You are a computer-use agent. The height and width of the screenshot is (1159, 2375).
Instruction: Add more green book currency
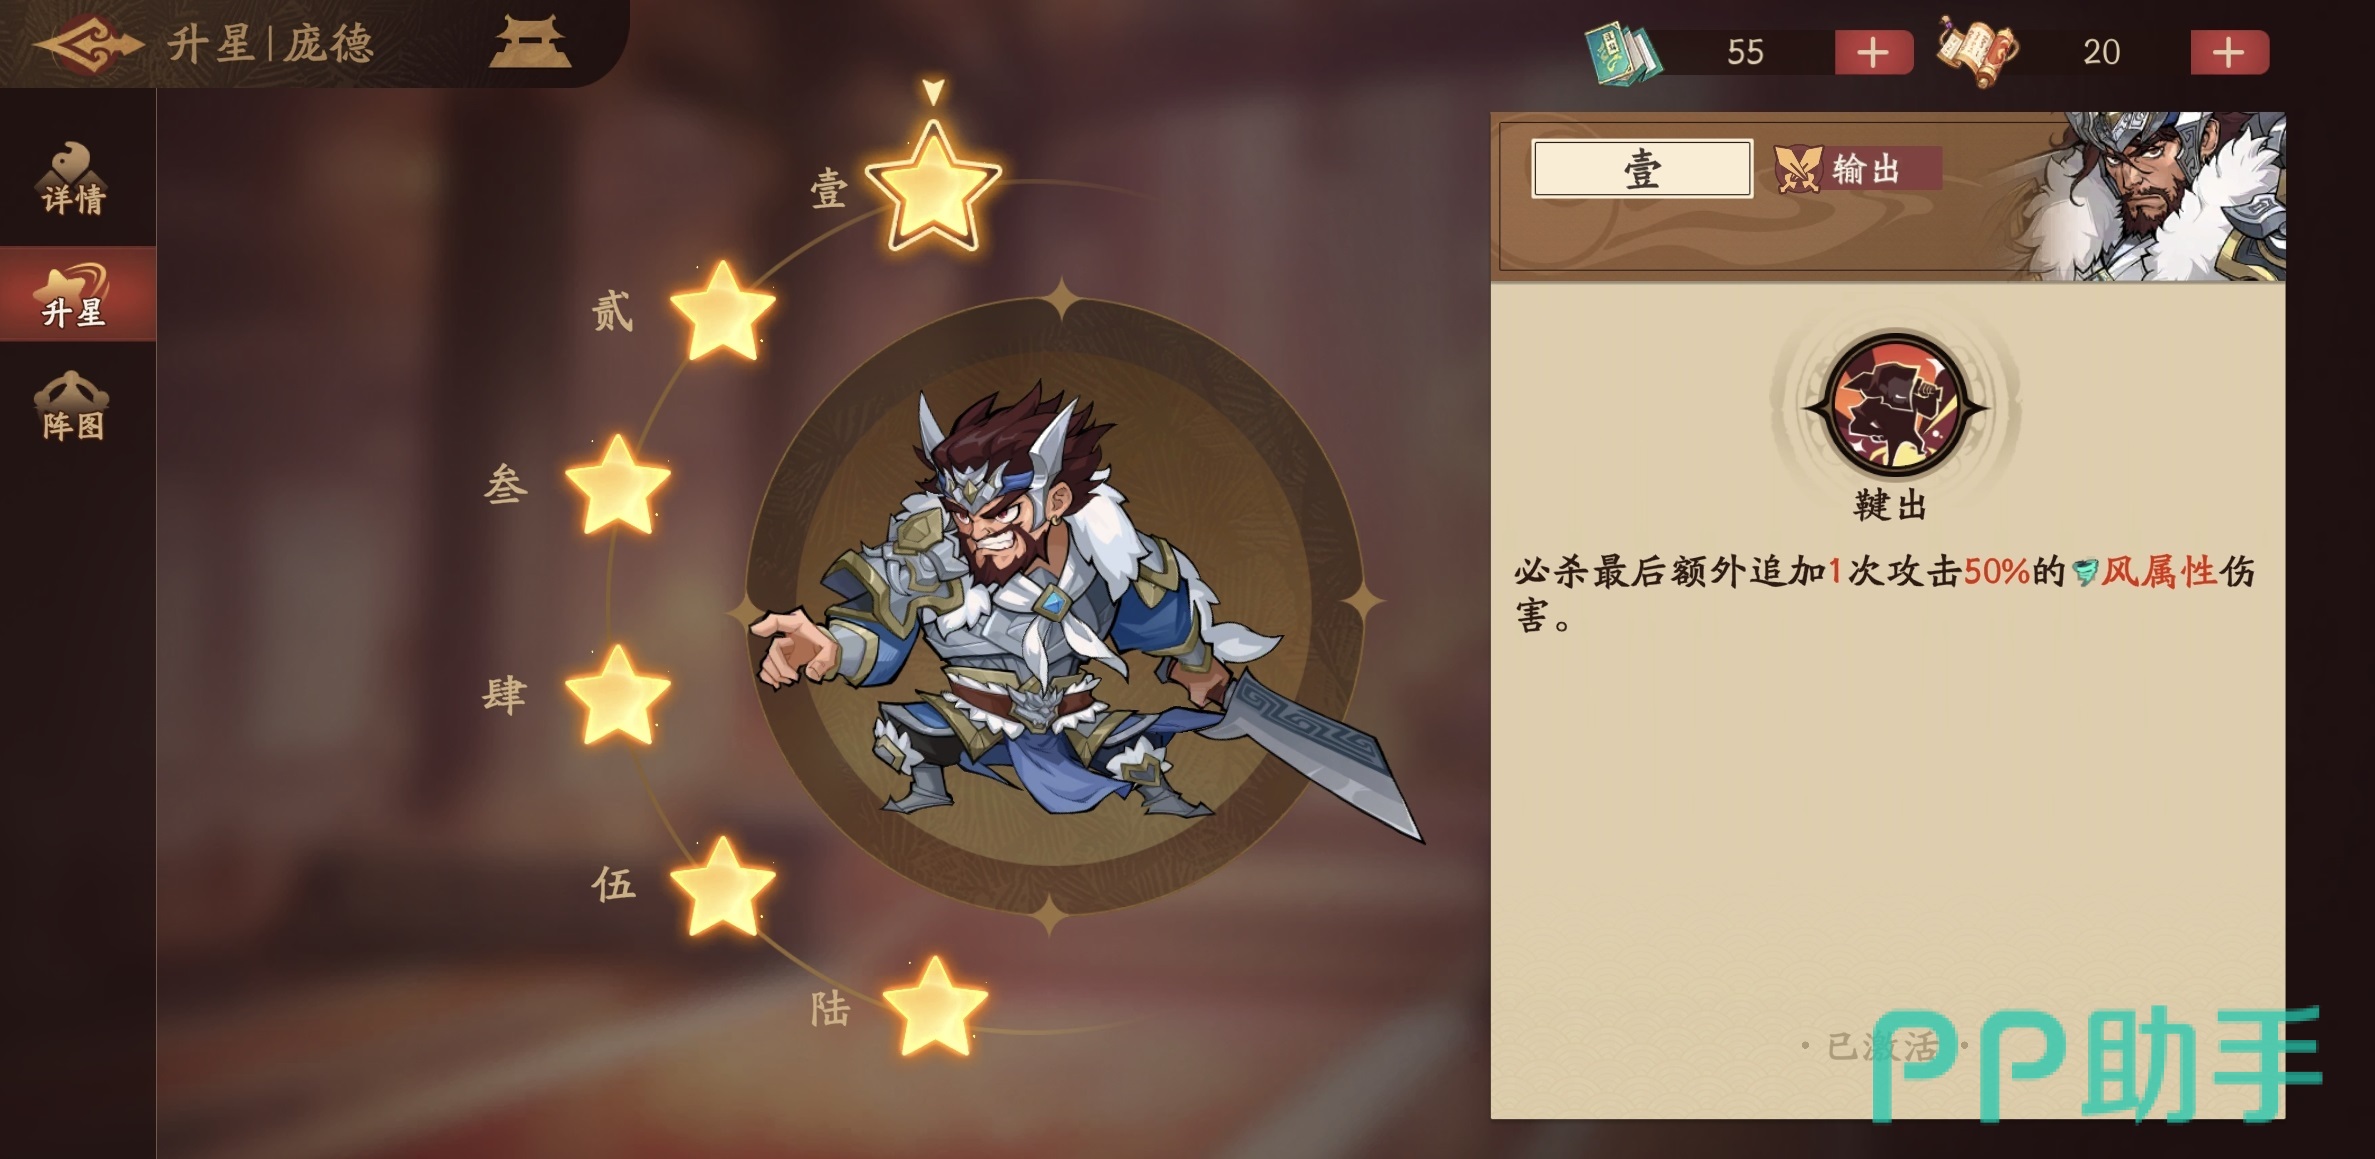1873,52
